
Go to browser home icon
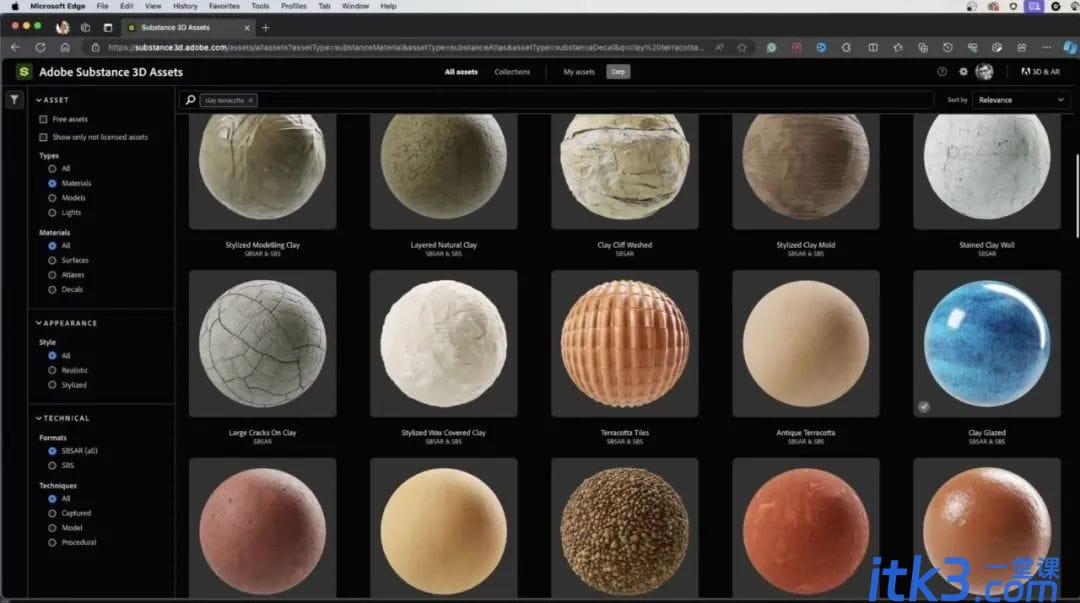pos(65,48)
